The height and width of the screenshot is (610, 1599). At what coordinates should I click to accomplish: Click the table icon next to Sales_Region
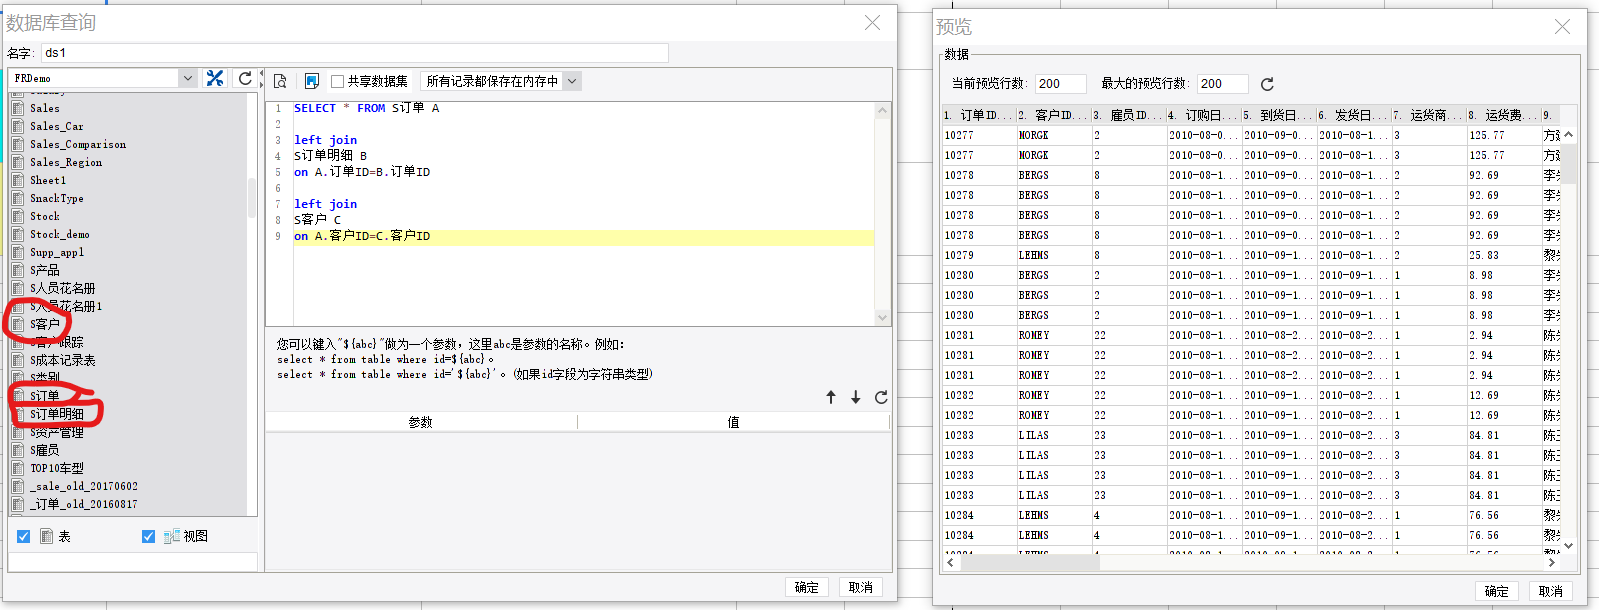18,162
